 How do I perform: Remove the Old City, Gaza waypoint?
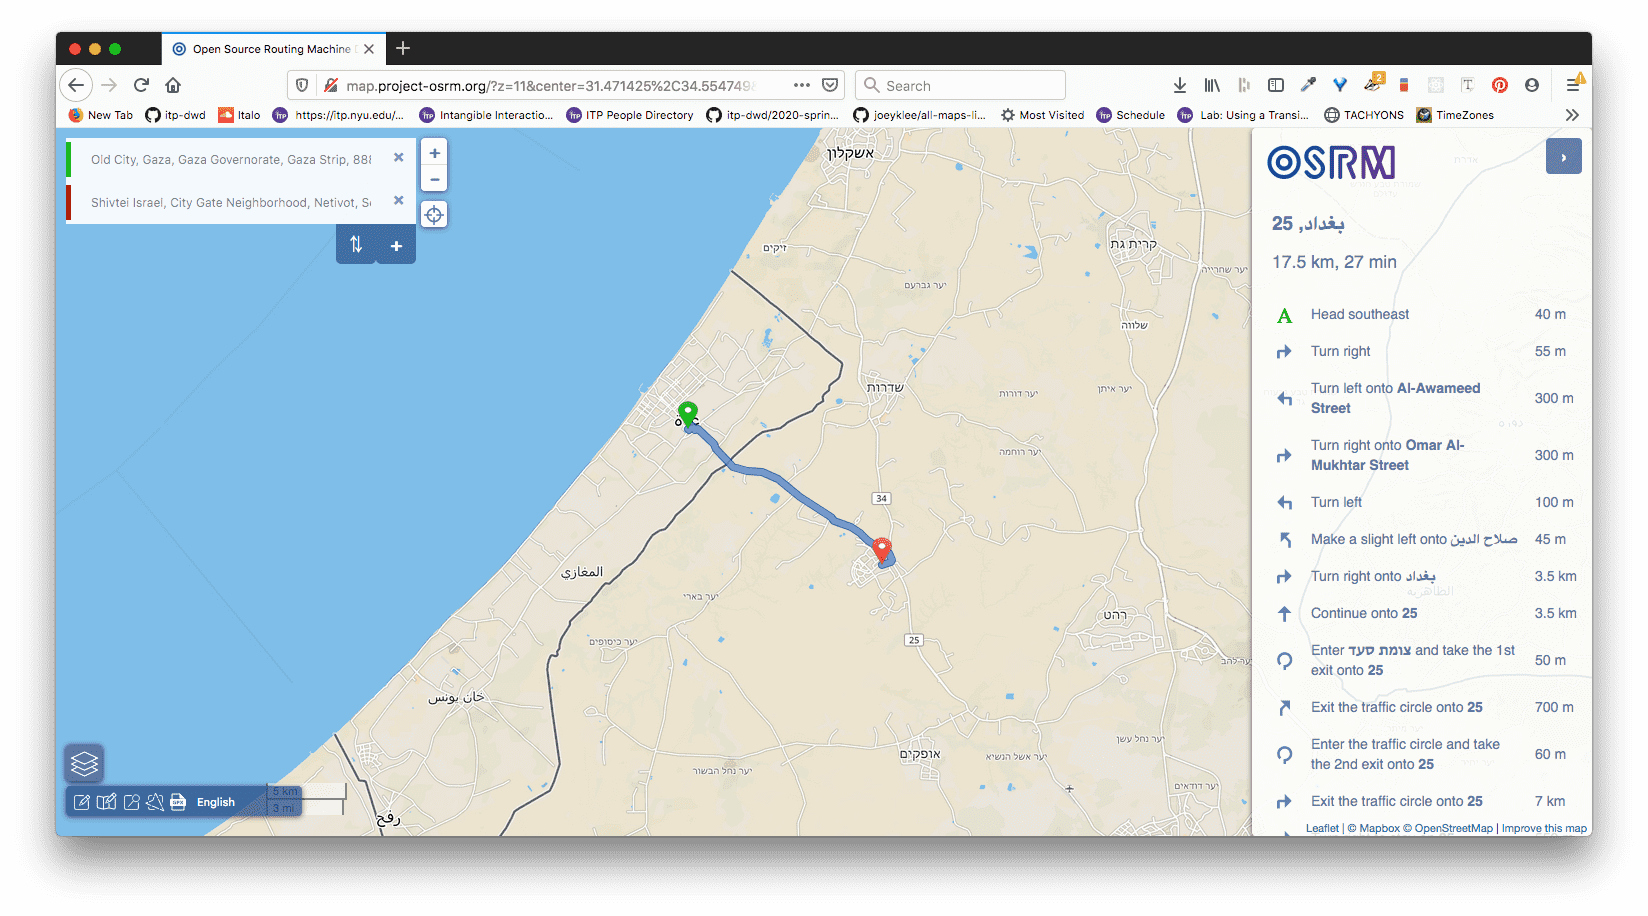(x=399, y=158)
